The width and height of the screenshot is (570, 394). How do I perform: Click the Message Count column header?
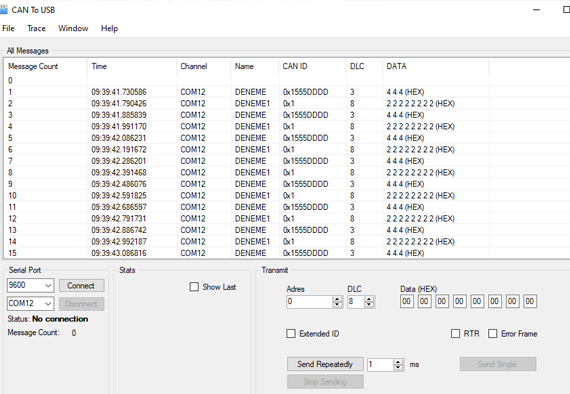pyautogui.click(x=46, y=67)
